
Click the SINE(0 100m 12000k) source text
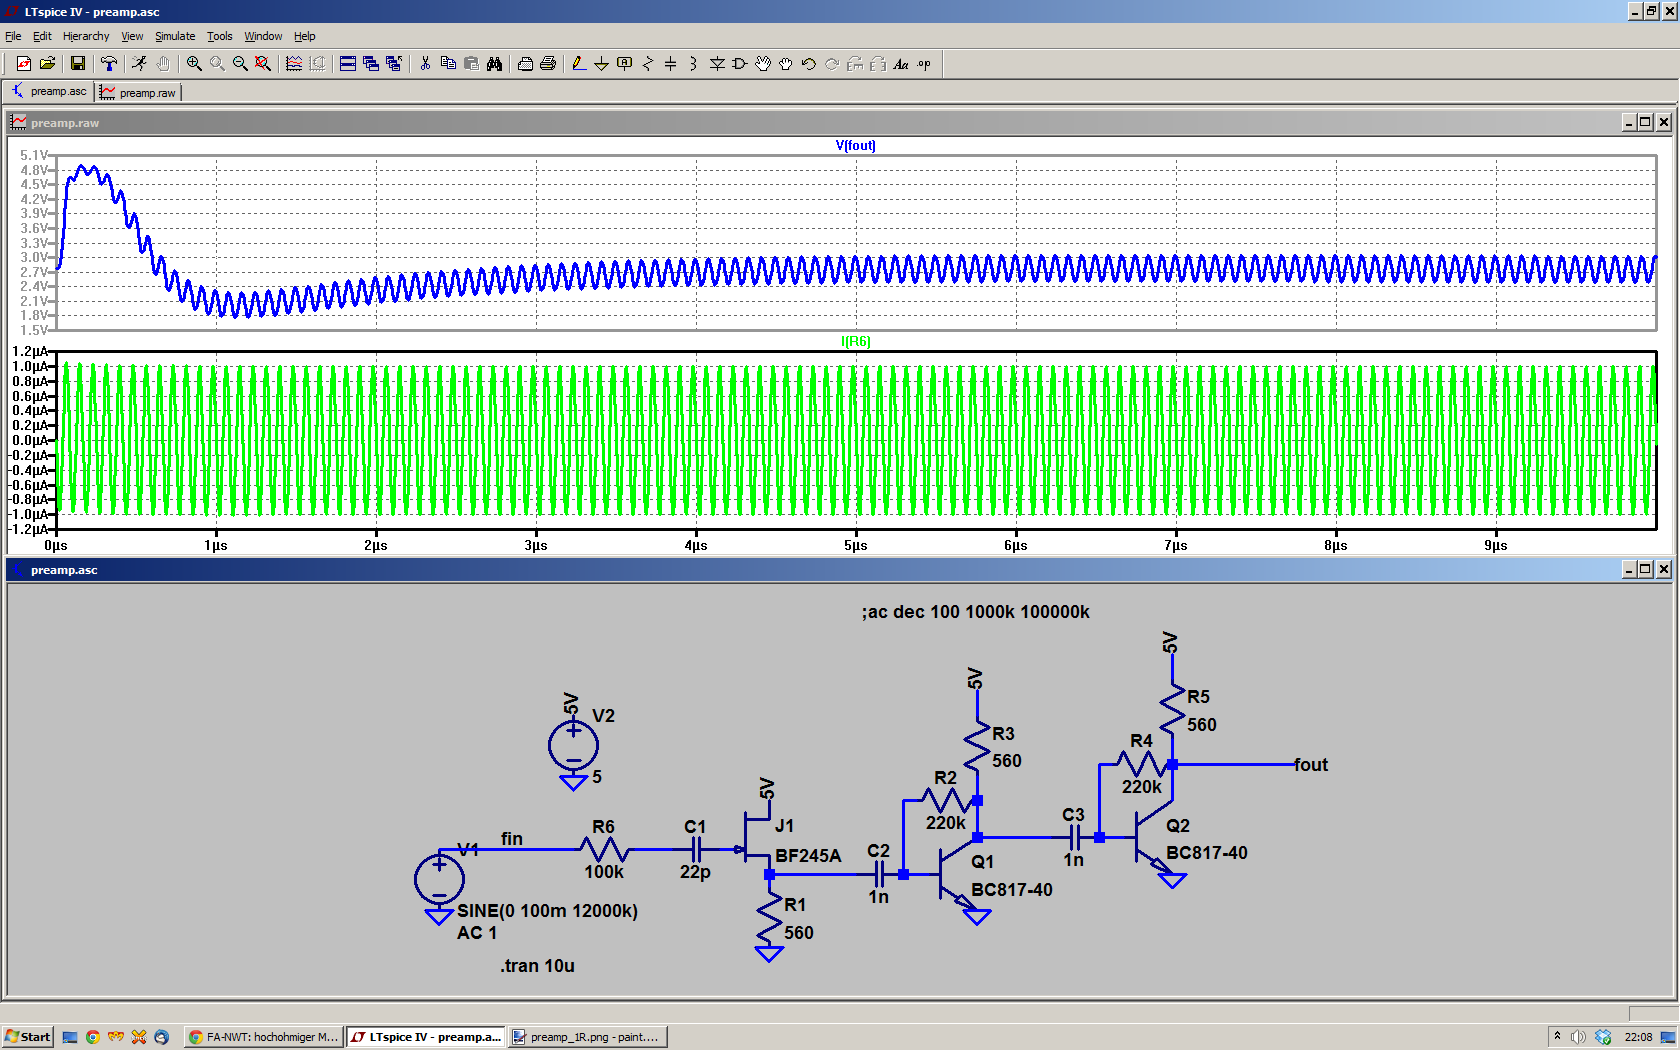pos(547,911)
